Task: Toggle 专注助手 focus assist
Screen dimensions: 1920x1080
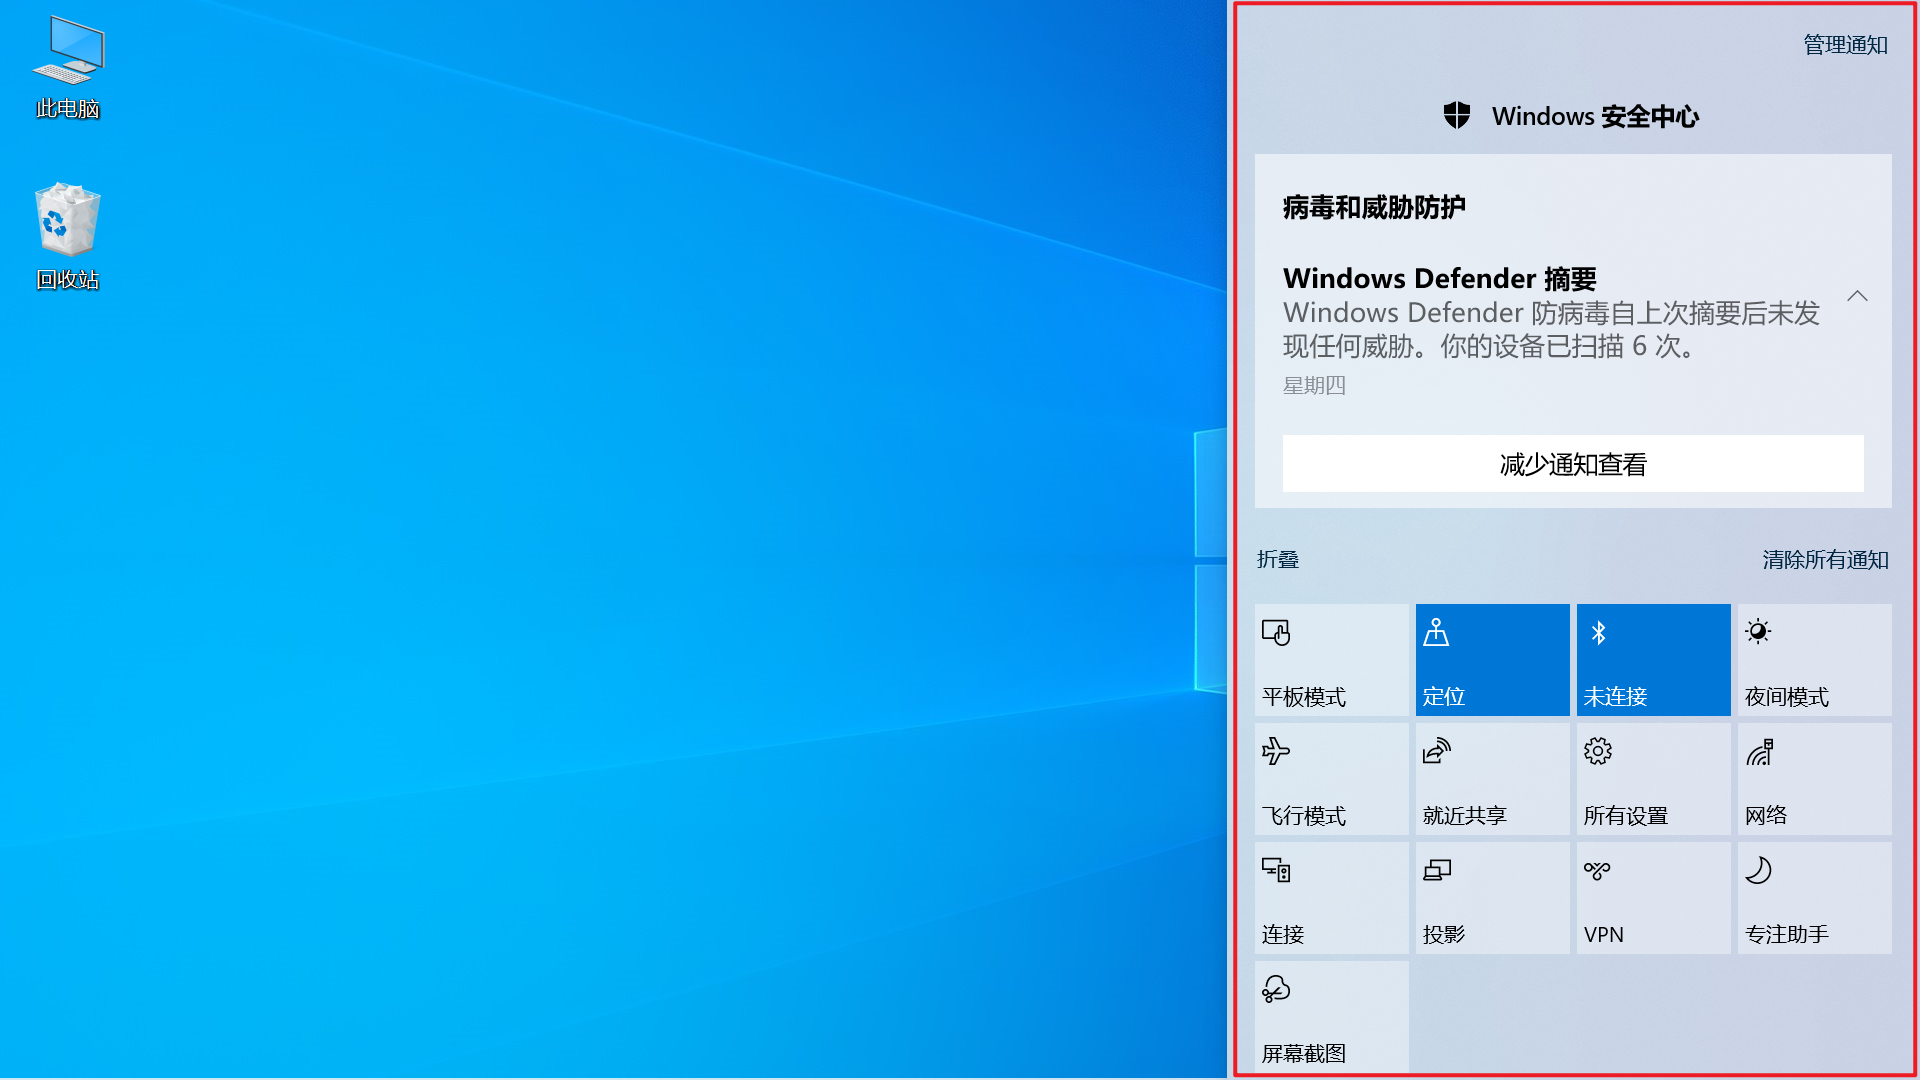Action: point(1814,898)
